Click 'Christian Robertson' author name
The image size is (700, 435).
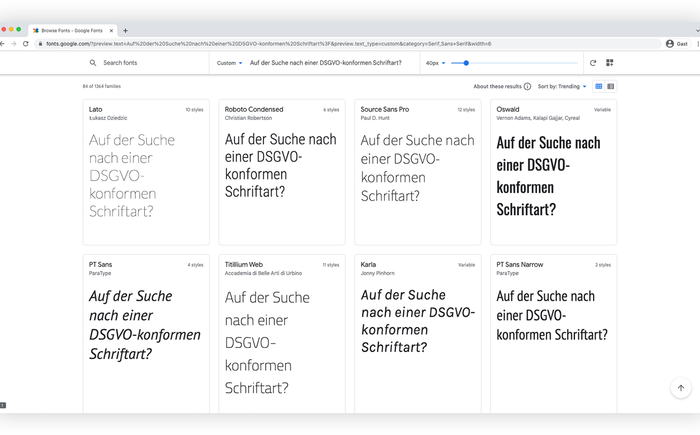coord(248,118)
